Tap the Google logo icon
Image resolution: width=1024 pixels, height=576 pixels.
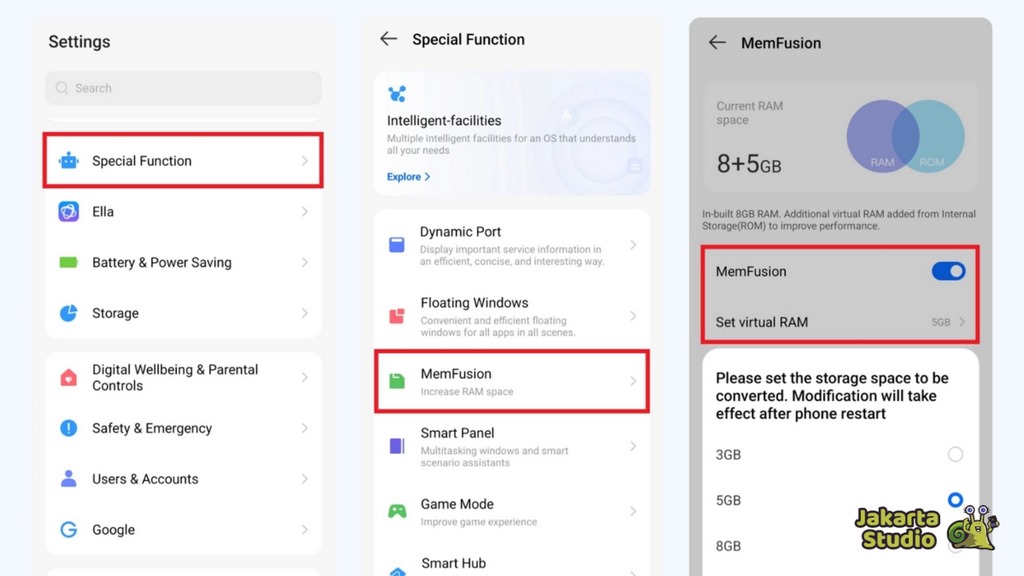tap(68, 530)
